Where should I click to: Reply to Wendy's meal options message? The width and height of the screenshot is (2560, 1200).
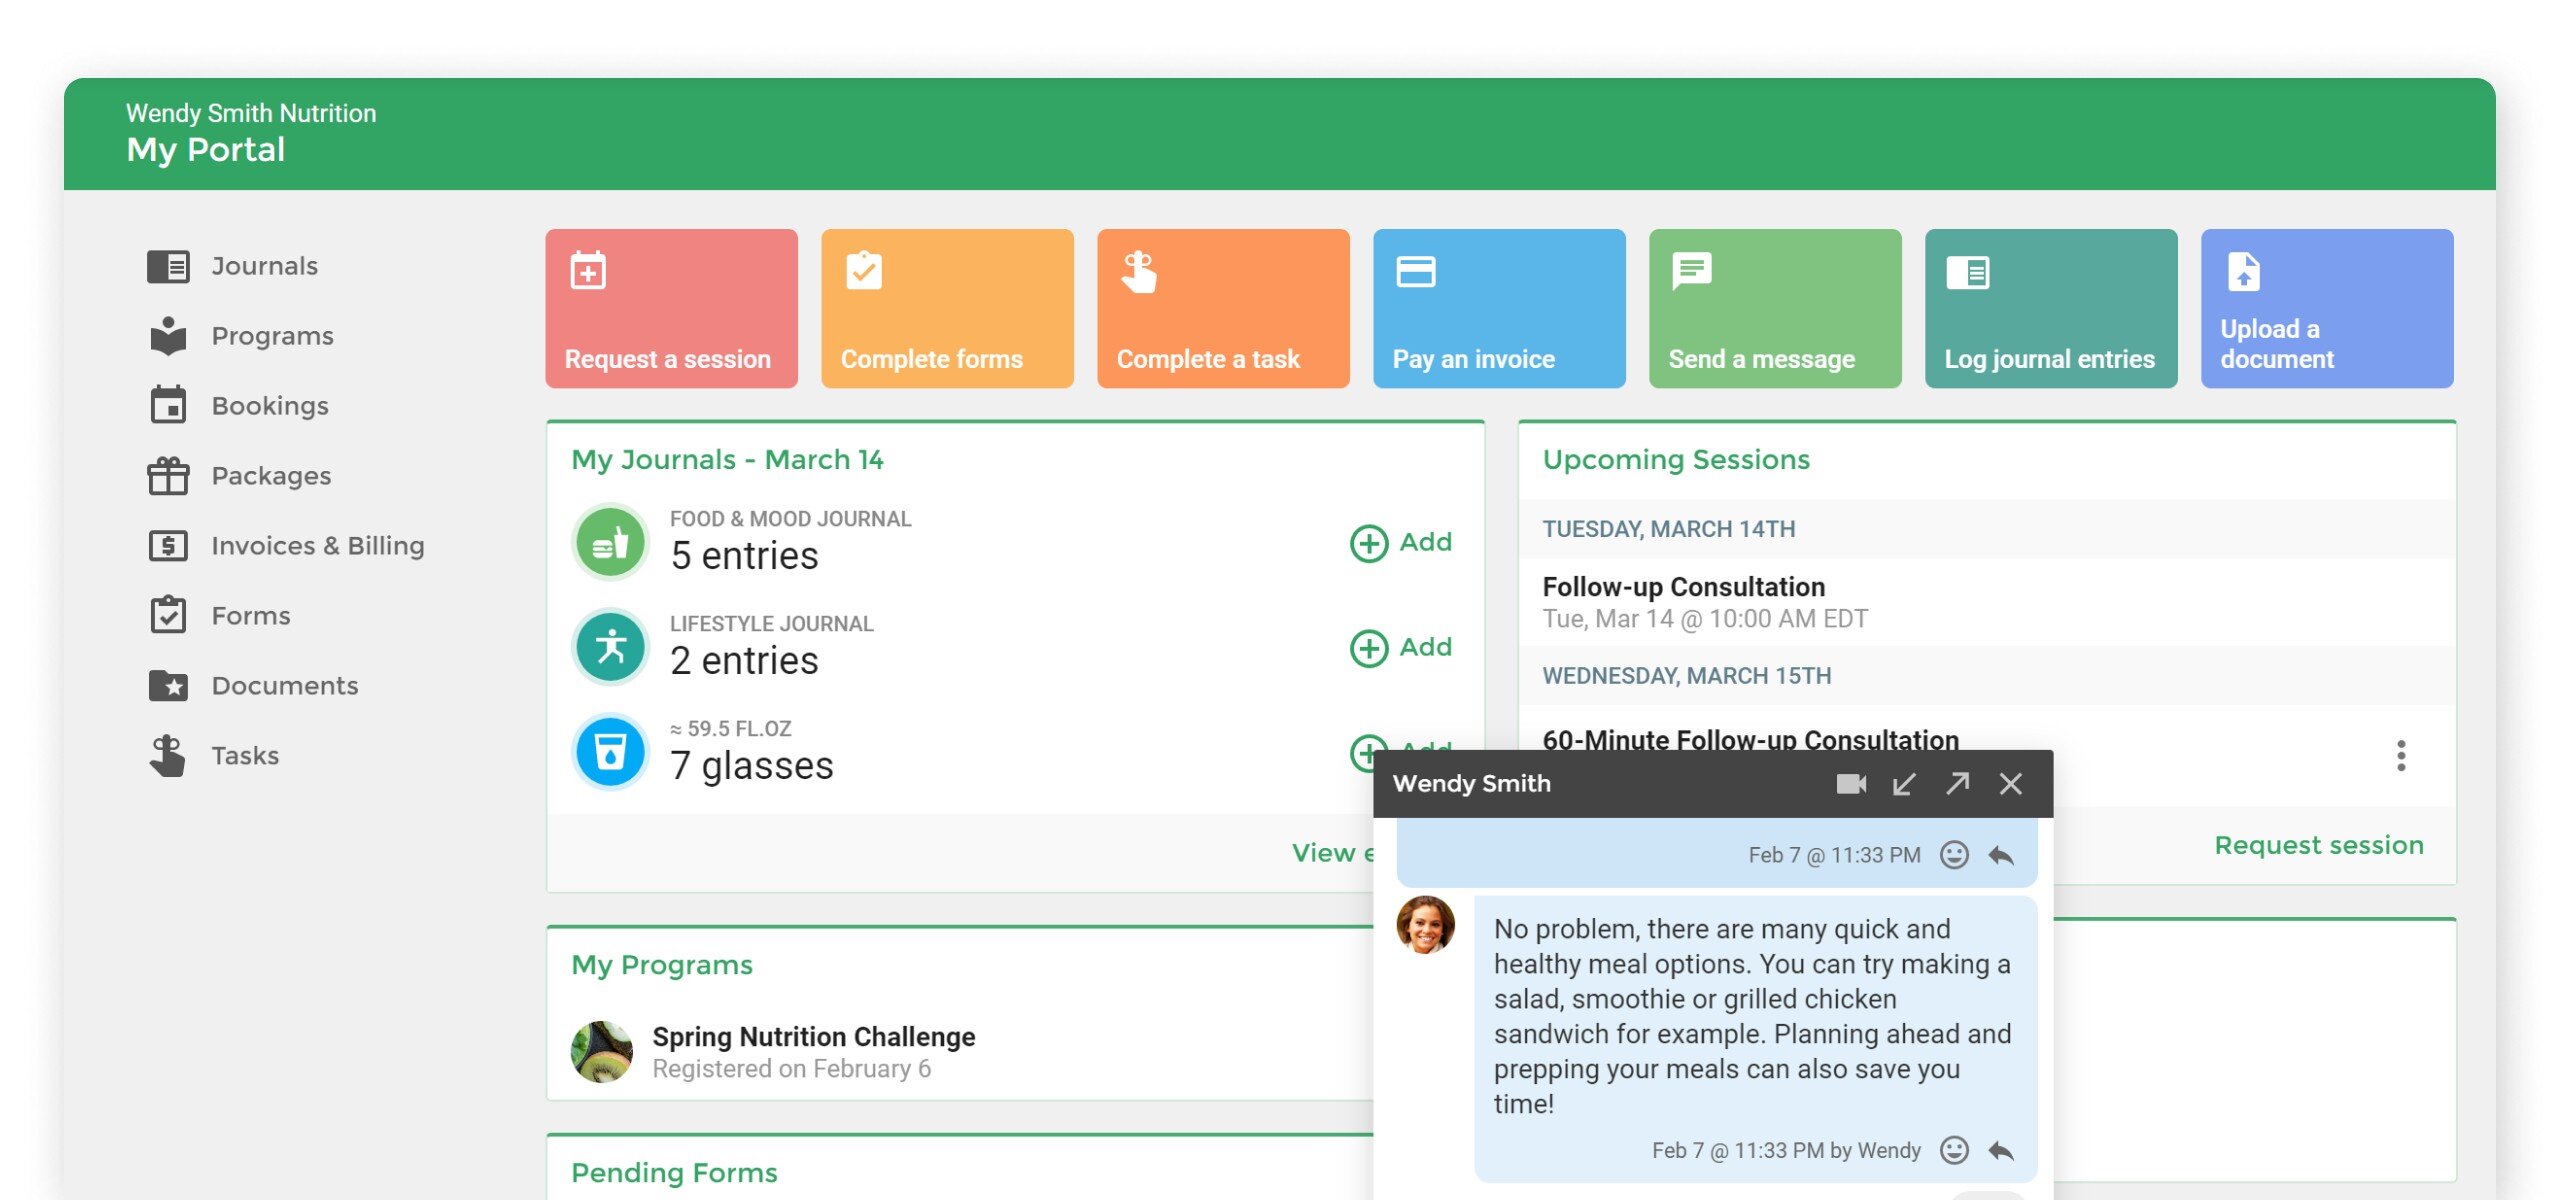2001,1150
